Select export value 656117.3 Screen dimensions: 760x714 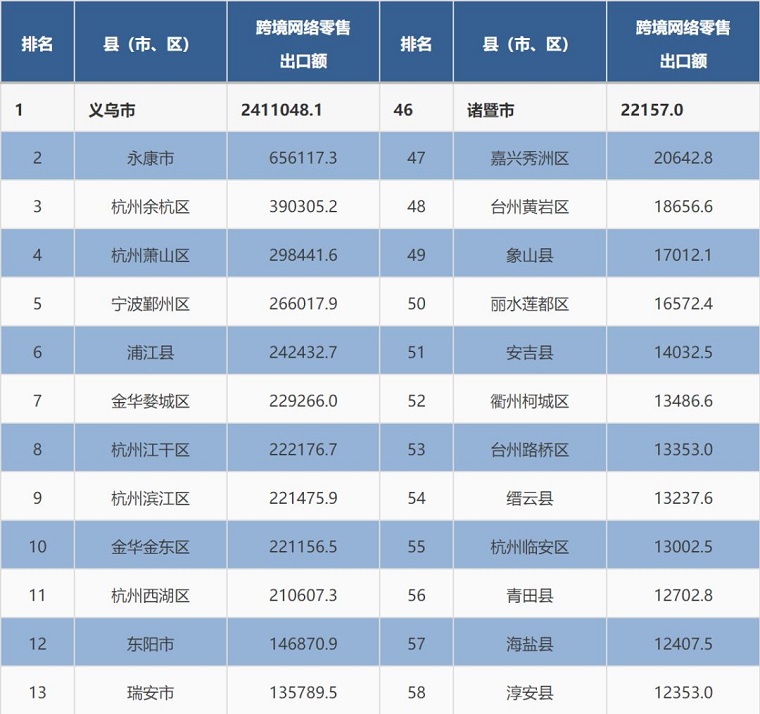pyautogui.click(x=303, y=158)
